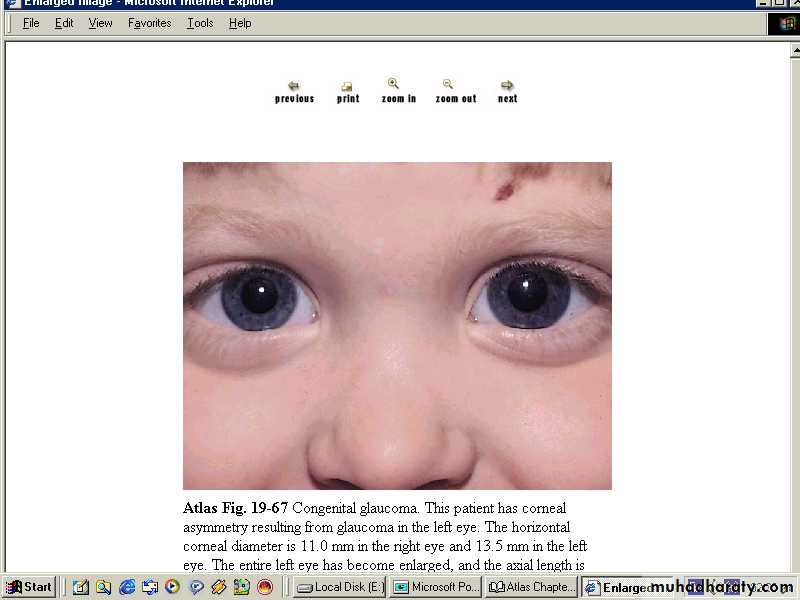Click the zoom out magnifier icon
800x600 pixels.
(x=448, y=84)
